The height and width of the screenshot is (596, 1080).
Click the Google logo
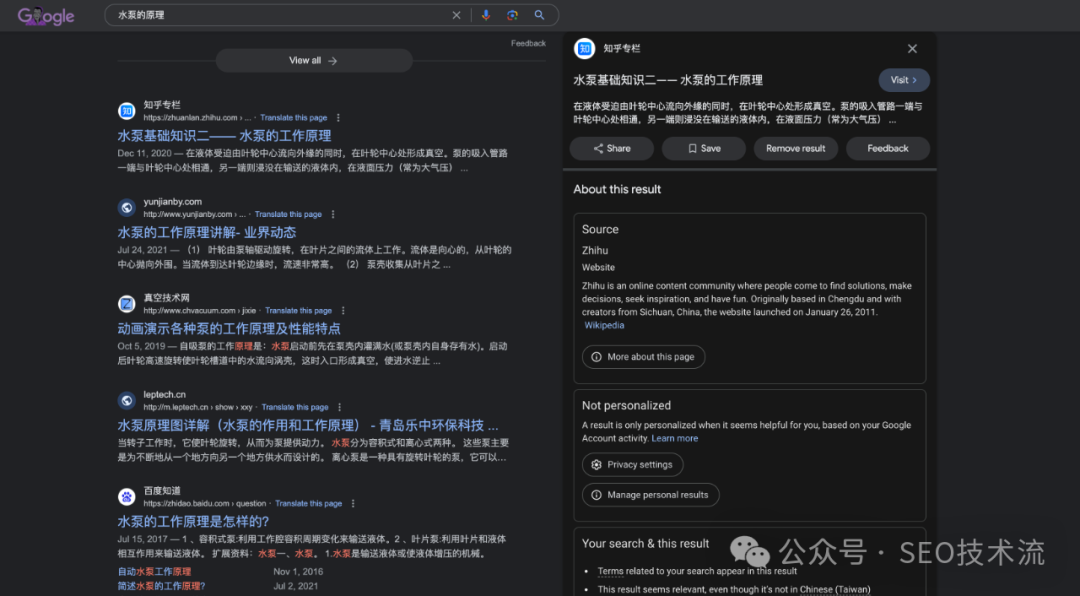46,16
